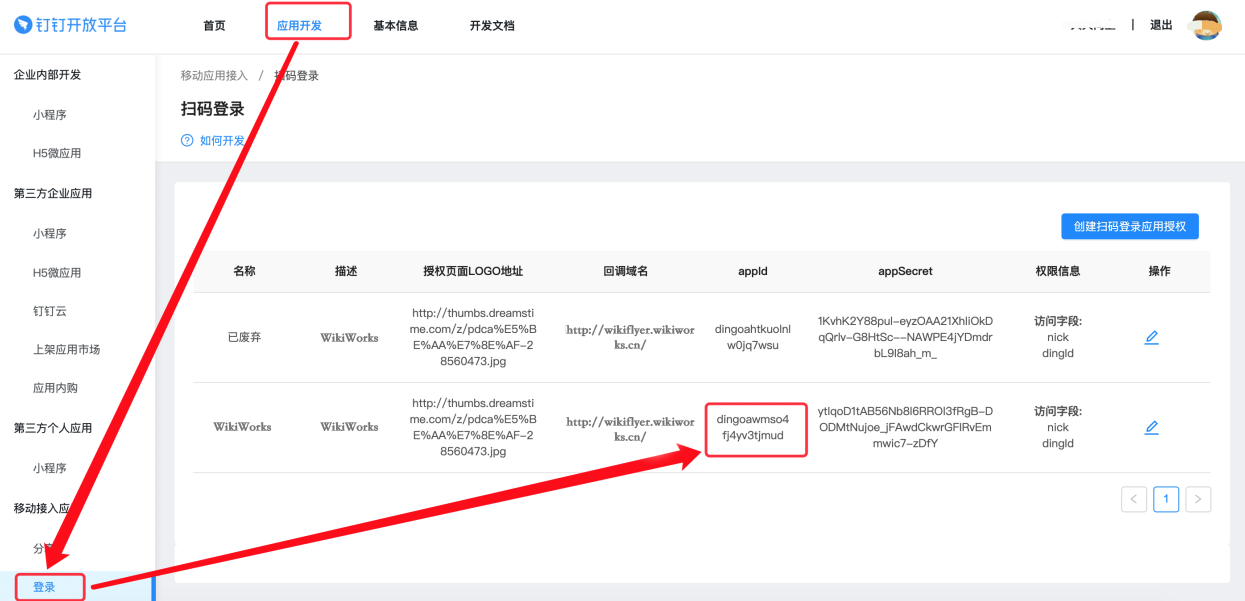
Task: Open the user avatar in the header
Action: click(1207, 25)
